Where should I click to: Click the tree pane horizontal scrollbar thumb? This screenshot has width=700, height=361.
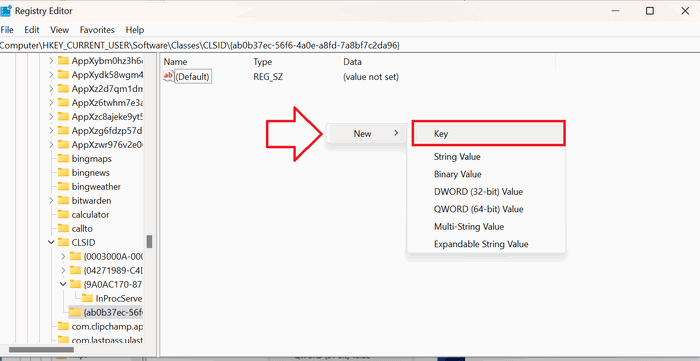(41, 349)
